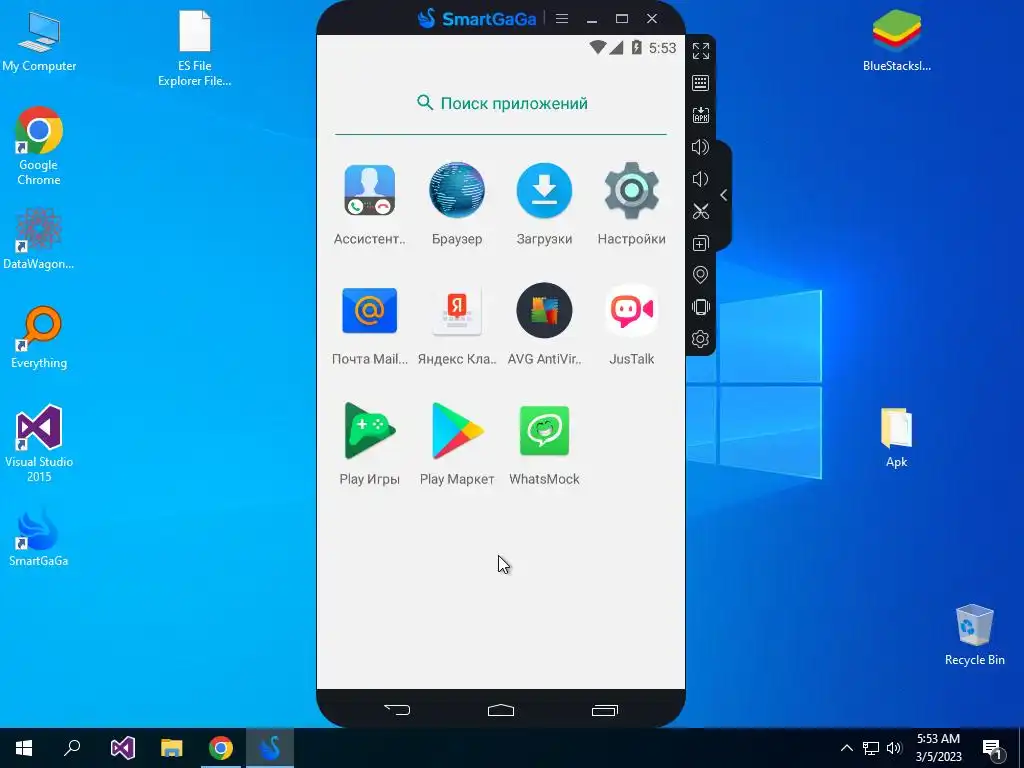Viewport: 1024px width, 768px height.
Task: Tap the Android recent apps button
Action: (x=605, y=710)
